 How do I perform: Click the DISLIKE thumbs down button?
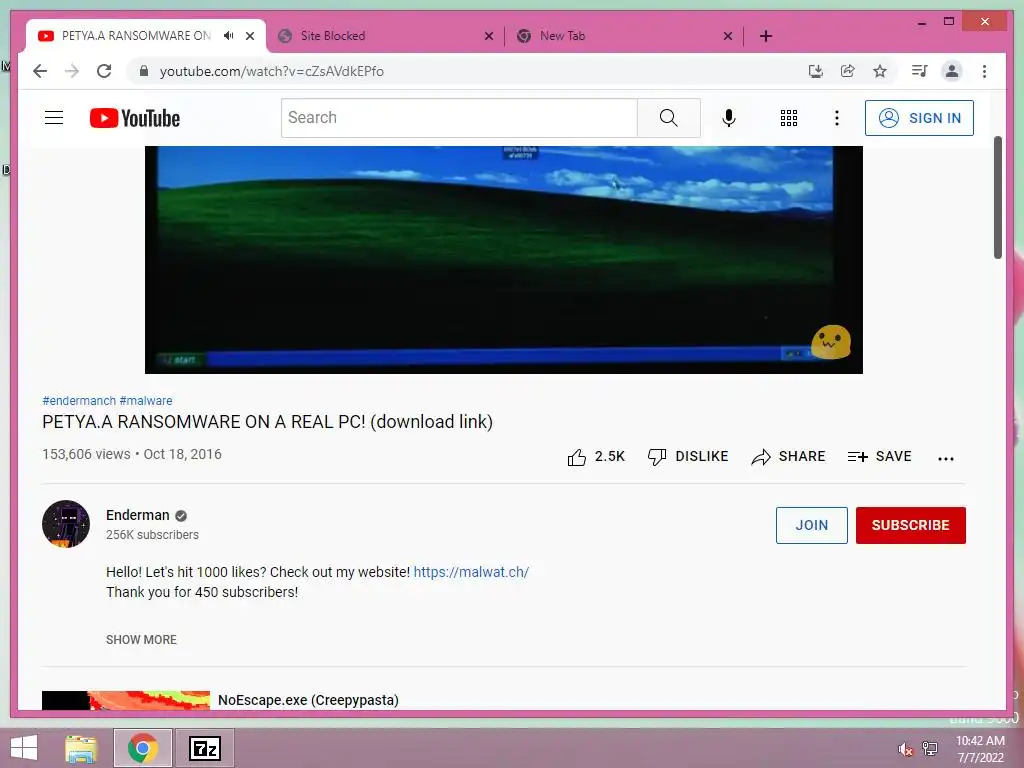coord(688,456)
